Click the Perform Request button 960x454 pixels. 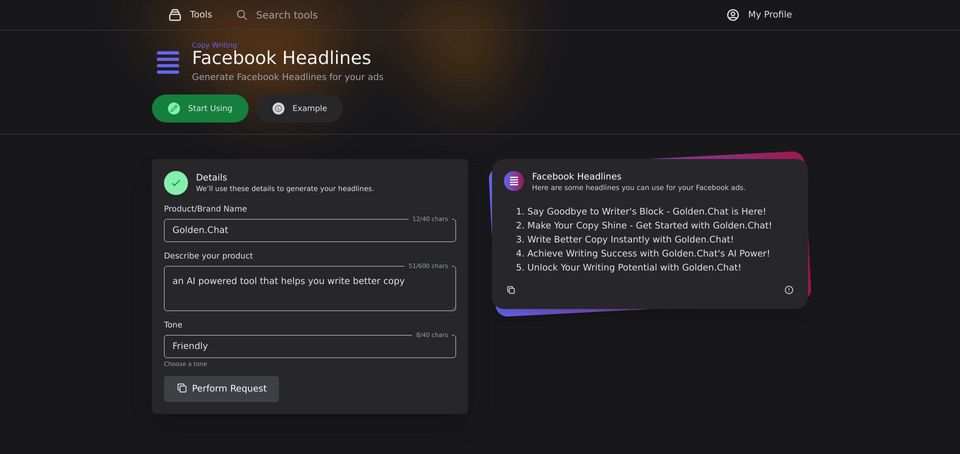221,389
